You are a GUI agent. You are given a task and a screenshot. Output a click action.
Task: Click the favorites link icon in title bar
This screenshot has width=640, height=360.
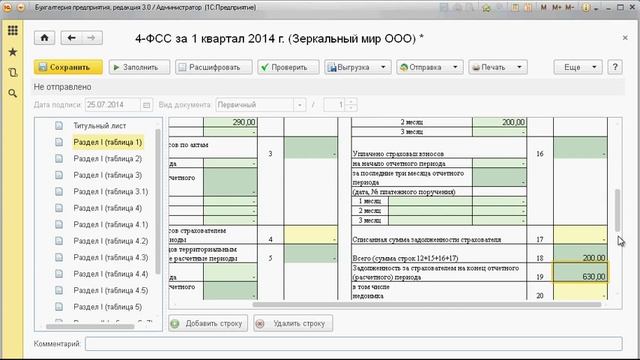click(486, 7)
